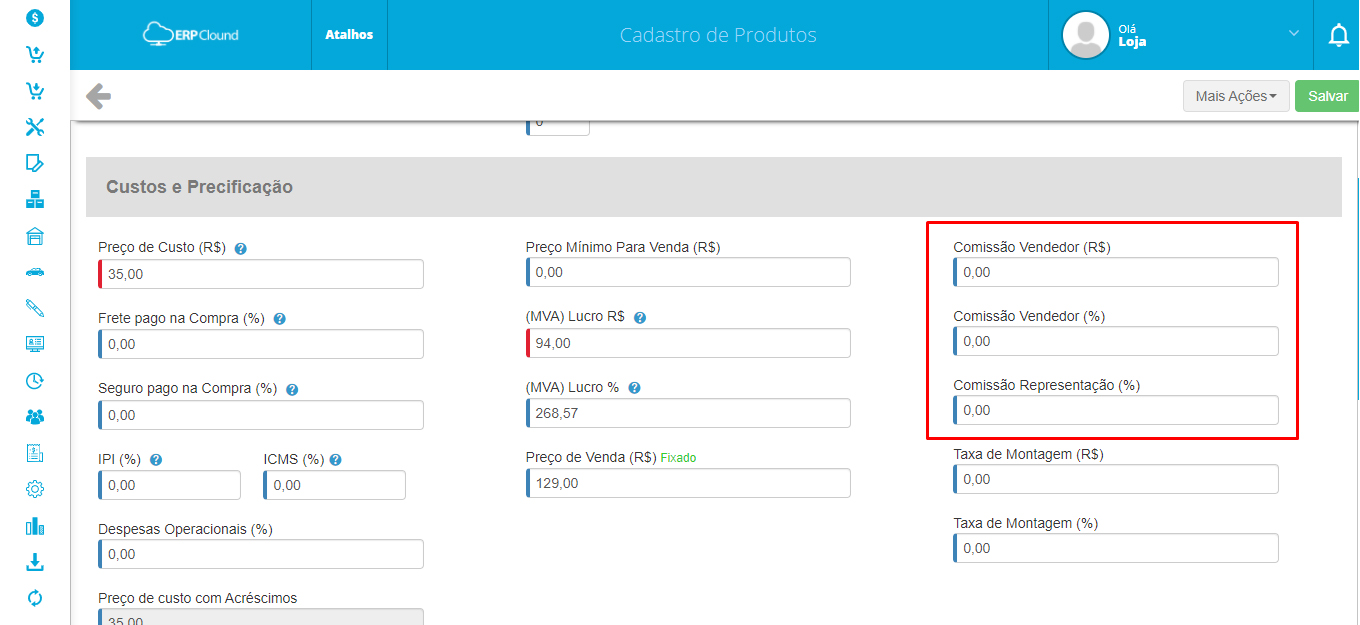Click the cart with upward arrow icon
Screen dimensions: 1360x625
coord(35,54)
